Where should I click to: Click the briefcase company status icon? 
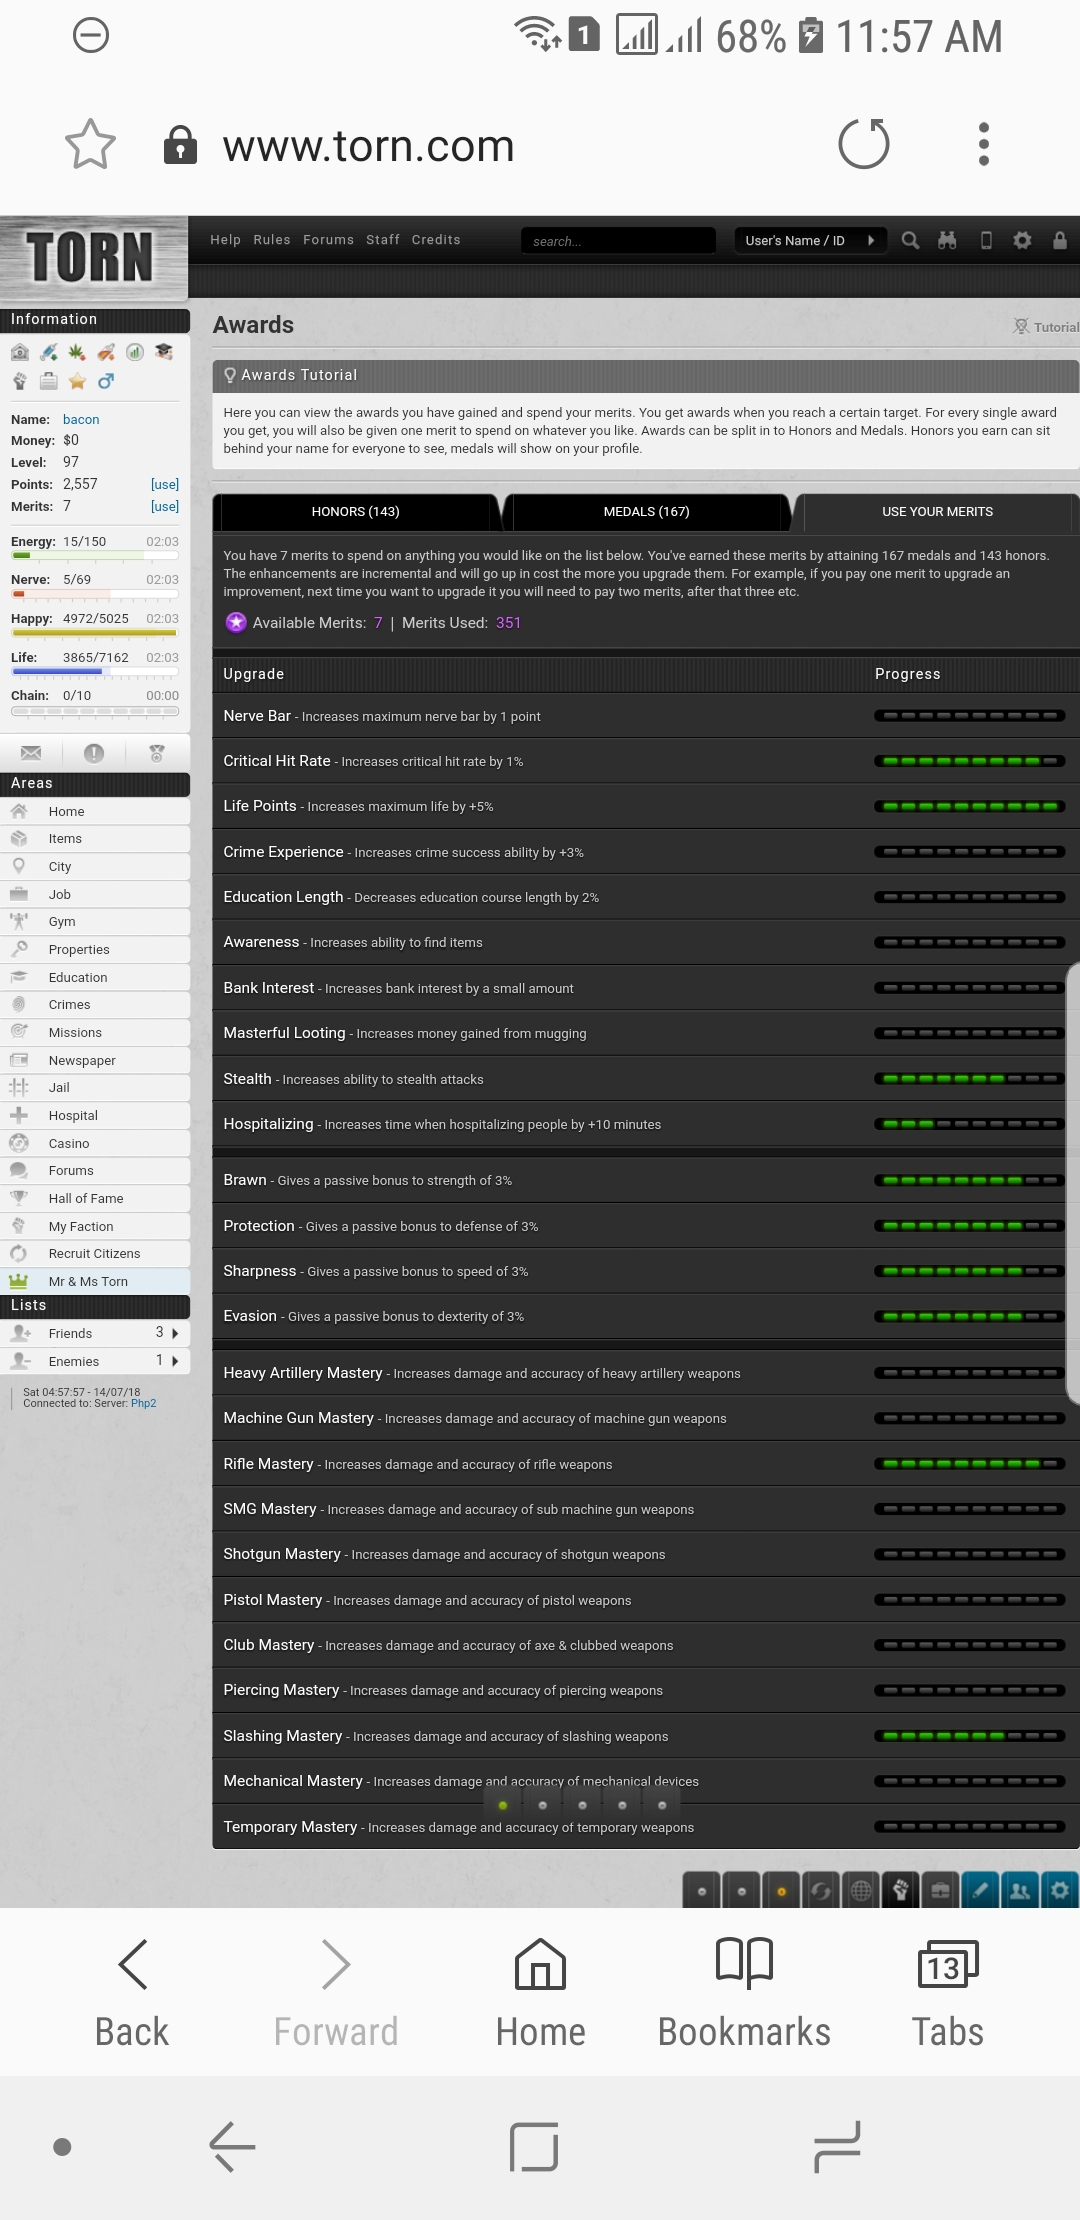coord(48,381)
